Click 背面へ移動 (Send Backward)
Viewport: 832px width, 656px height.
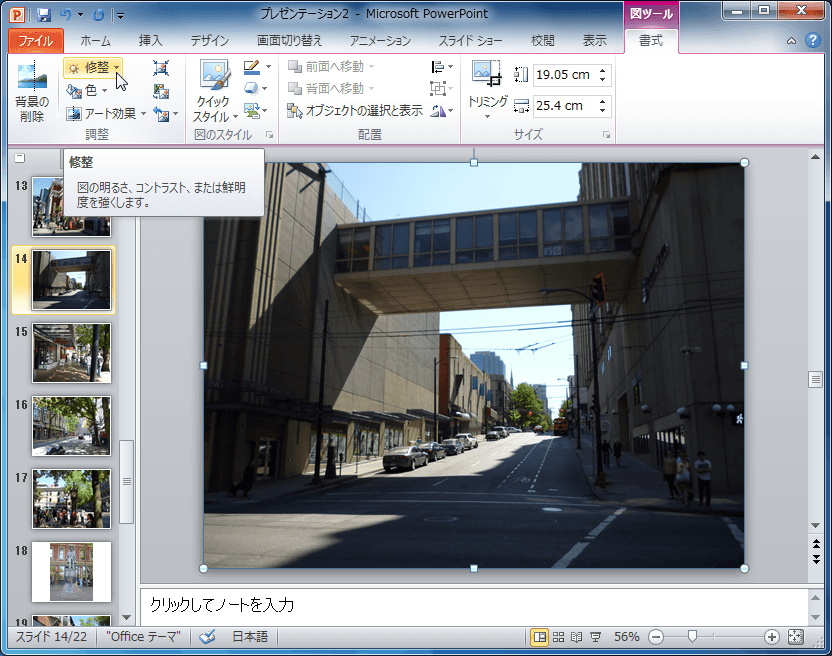331,89
